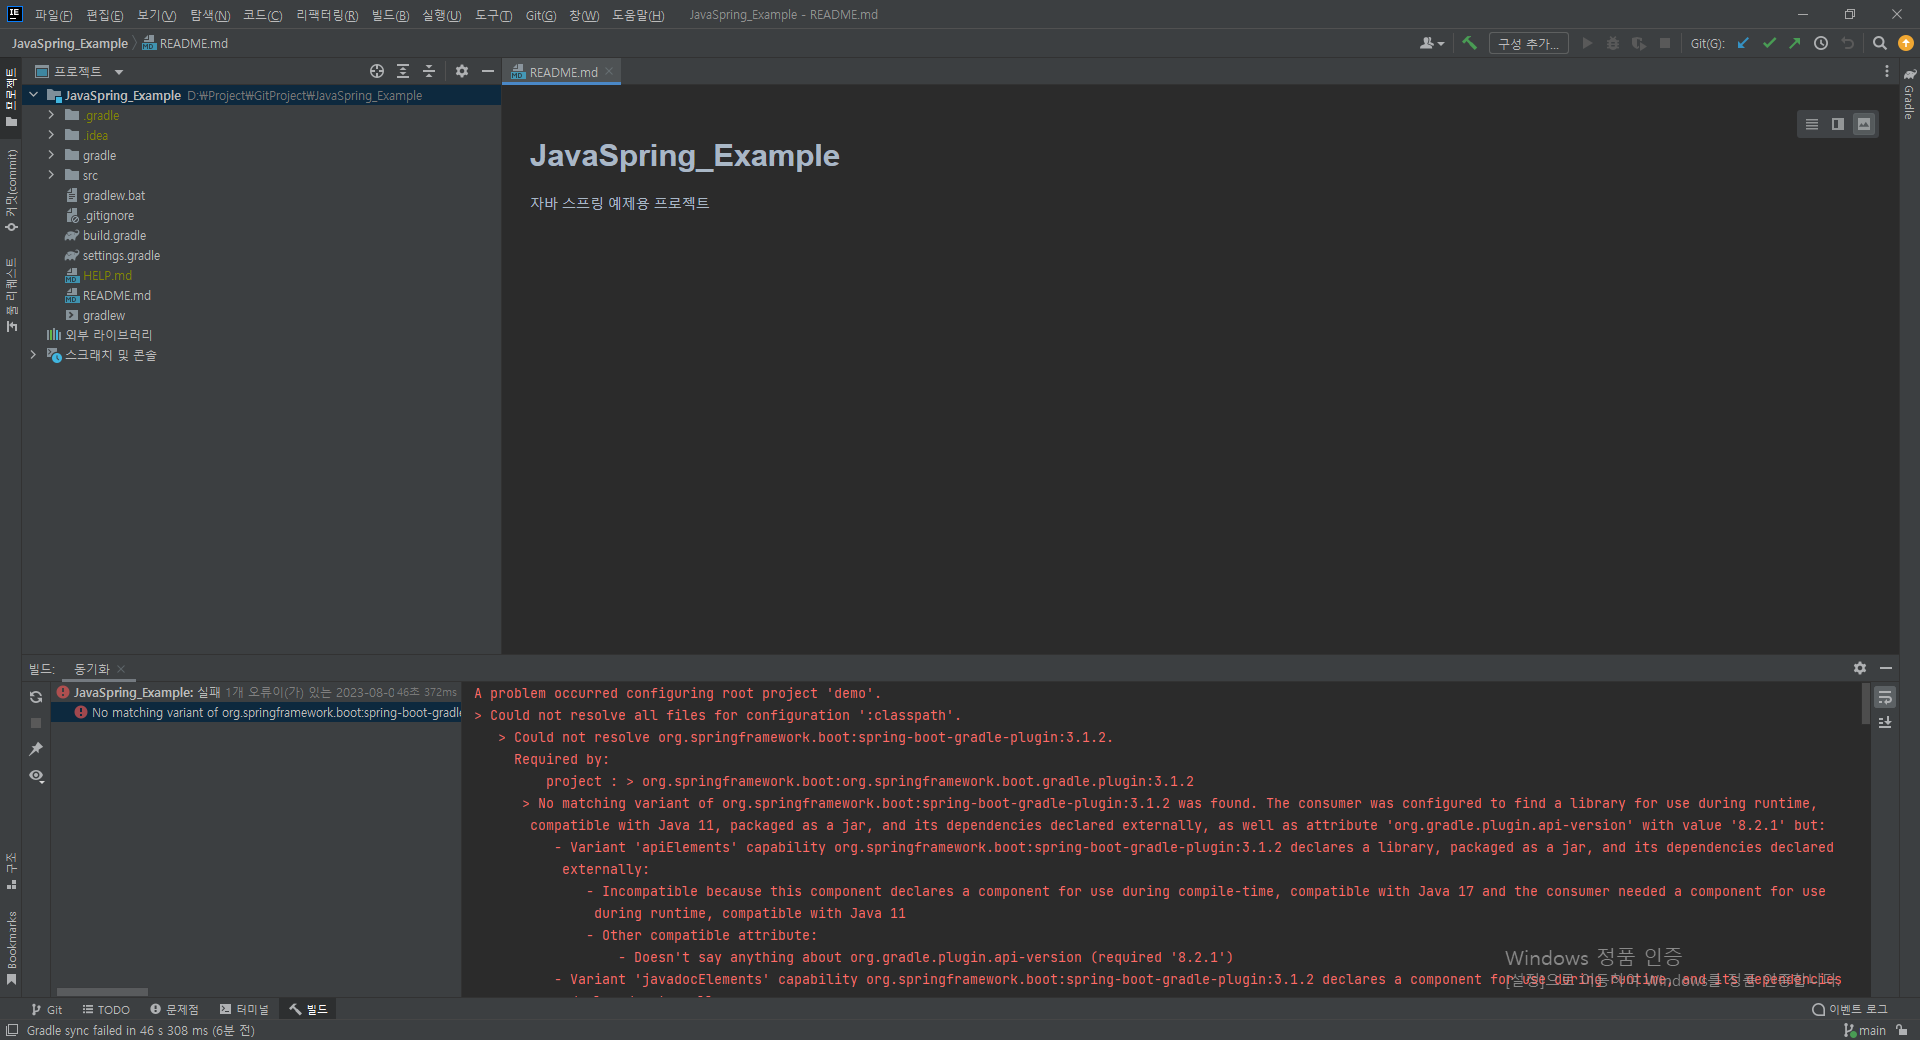Open Bookmarks tool window on left sidebar

11,947
